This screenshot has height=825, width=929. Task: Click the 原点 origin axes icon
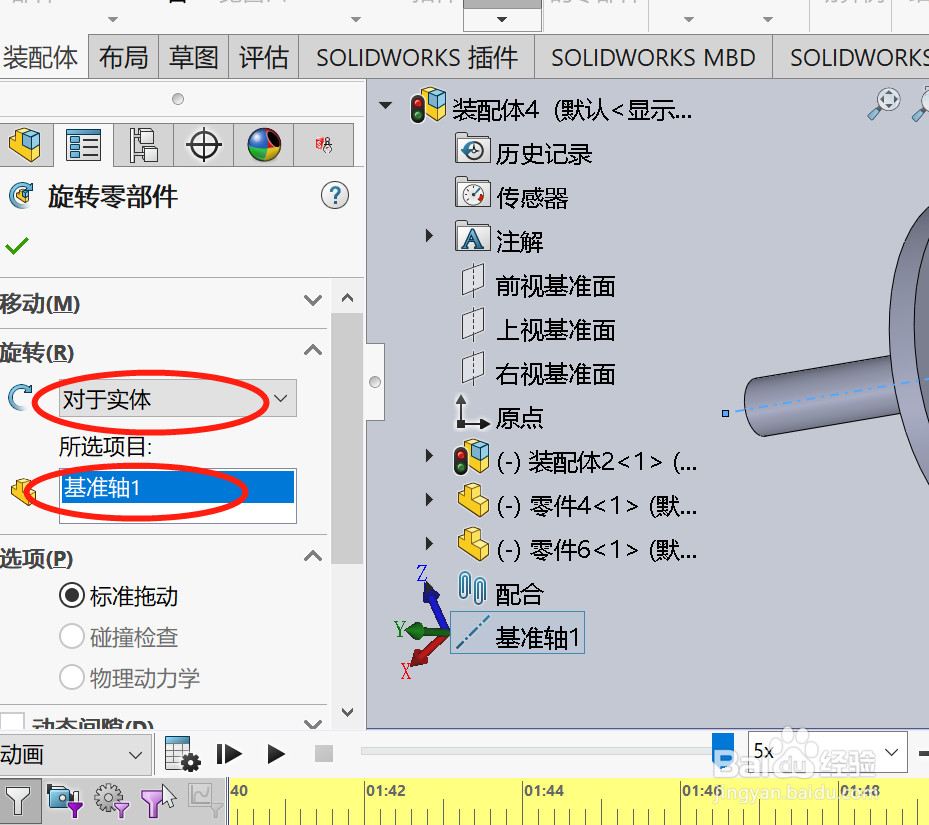pos(472,412)
